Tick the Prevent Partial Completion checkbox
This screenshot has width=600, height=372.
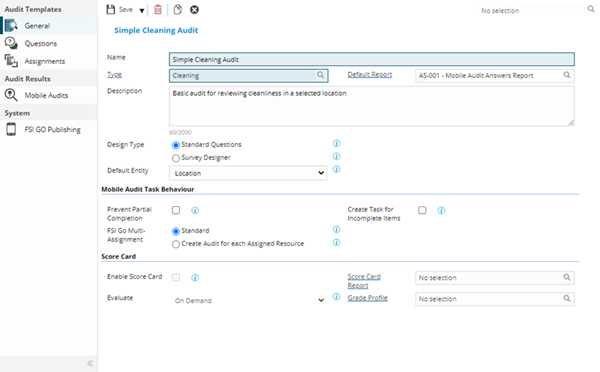pos(176,210)
